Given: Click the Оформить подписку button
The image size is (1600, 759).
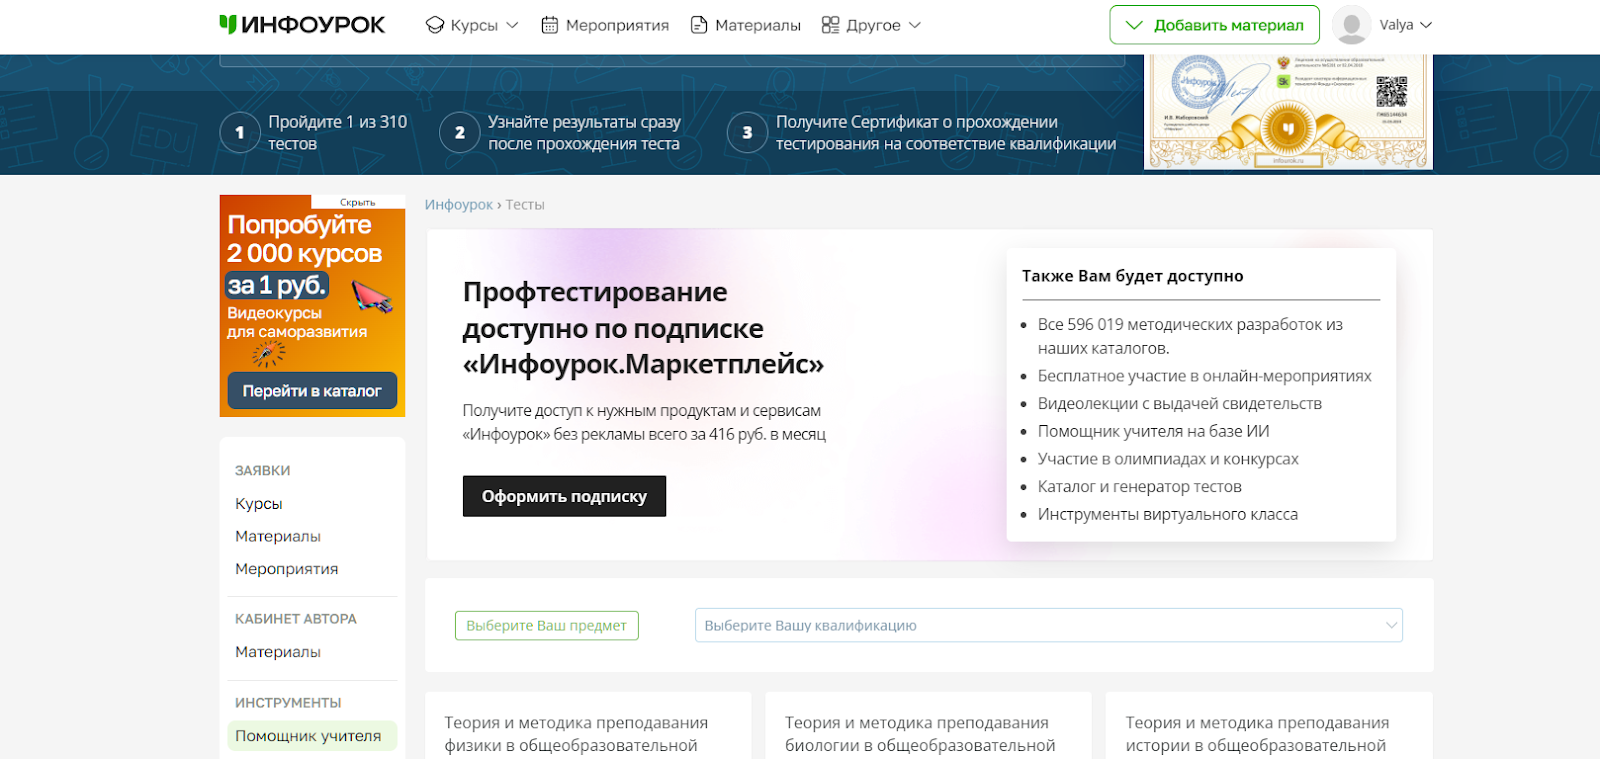Looking at the screenshot, I should pyautogui.click(x=564, y=496).
